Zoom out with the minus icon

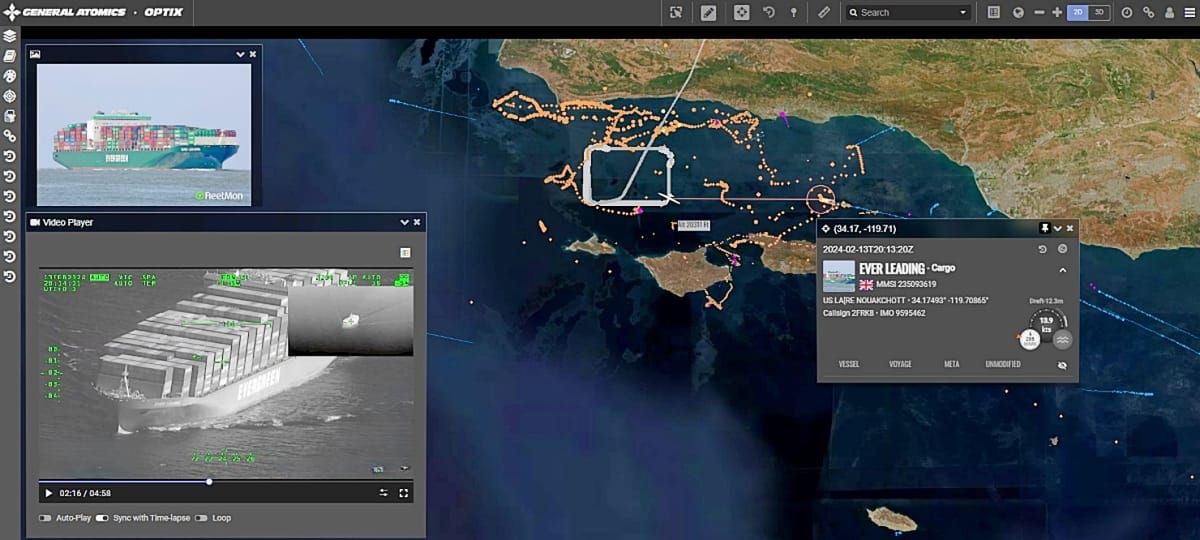1039,12
